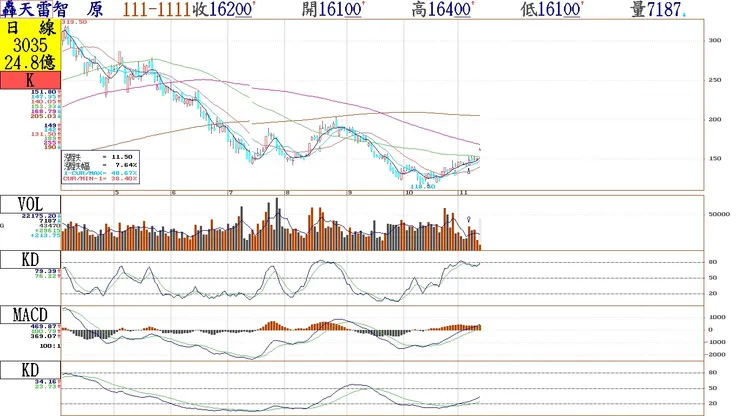Click the arrow marker above volume bars
740x416 pixels.
[469, 220]
